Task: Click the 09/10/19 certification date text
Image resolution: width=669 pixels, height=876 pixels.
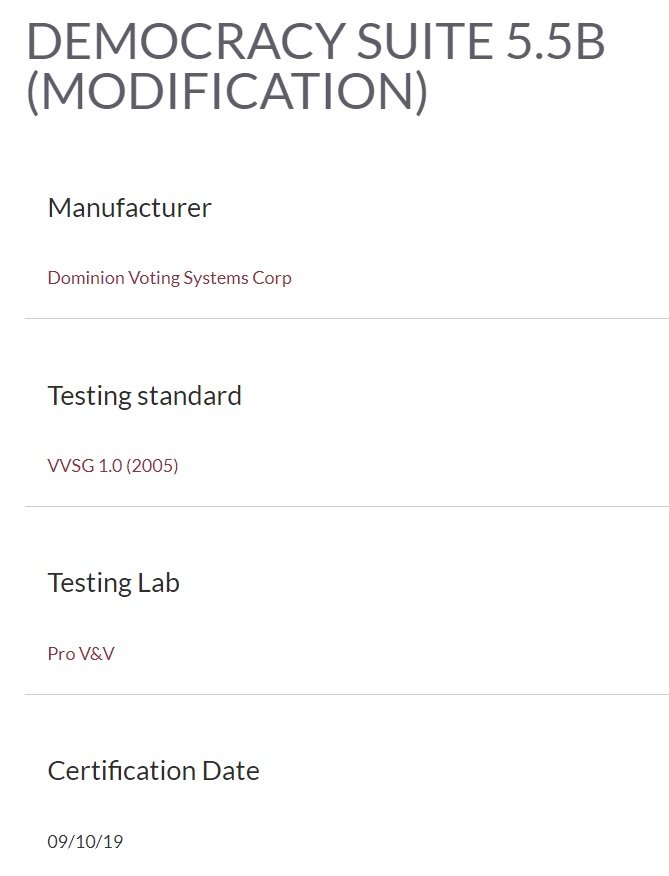Action: pos(85,842)
